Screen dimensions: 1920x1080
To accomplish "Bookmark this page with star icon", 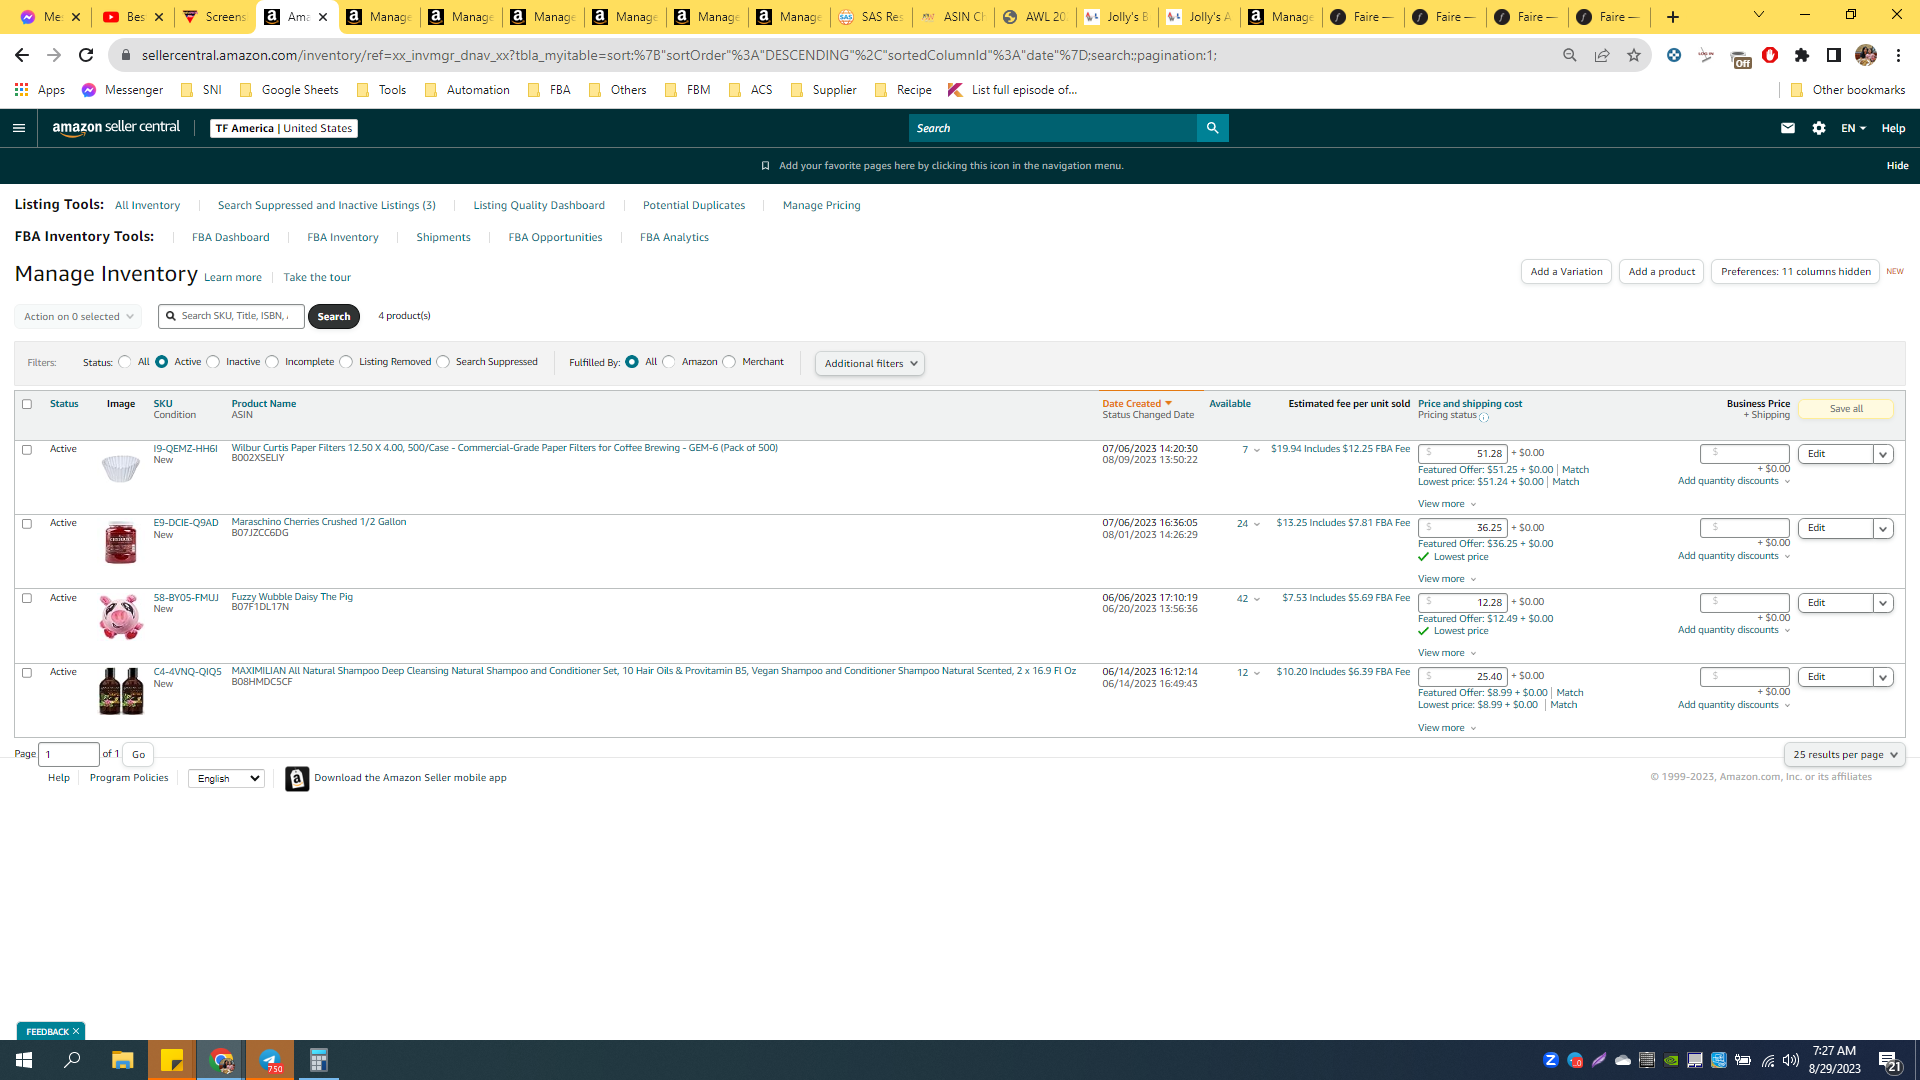I will 1634,55.
